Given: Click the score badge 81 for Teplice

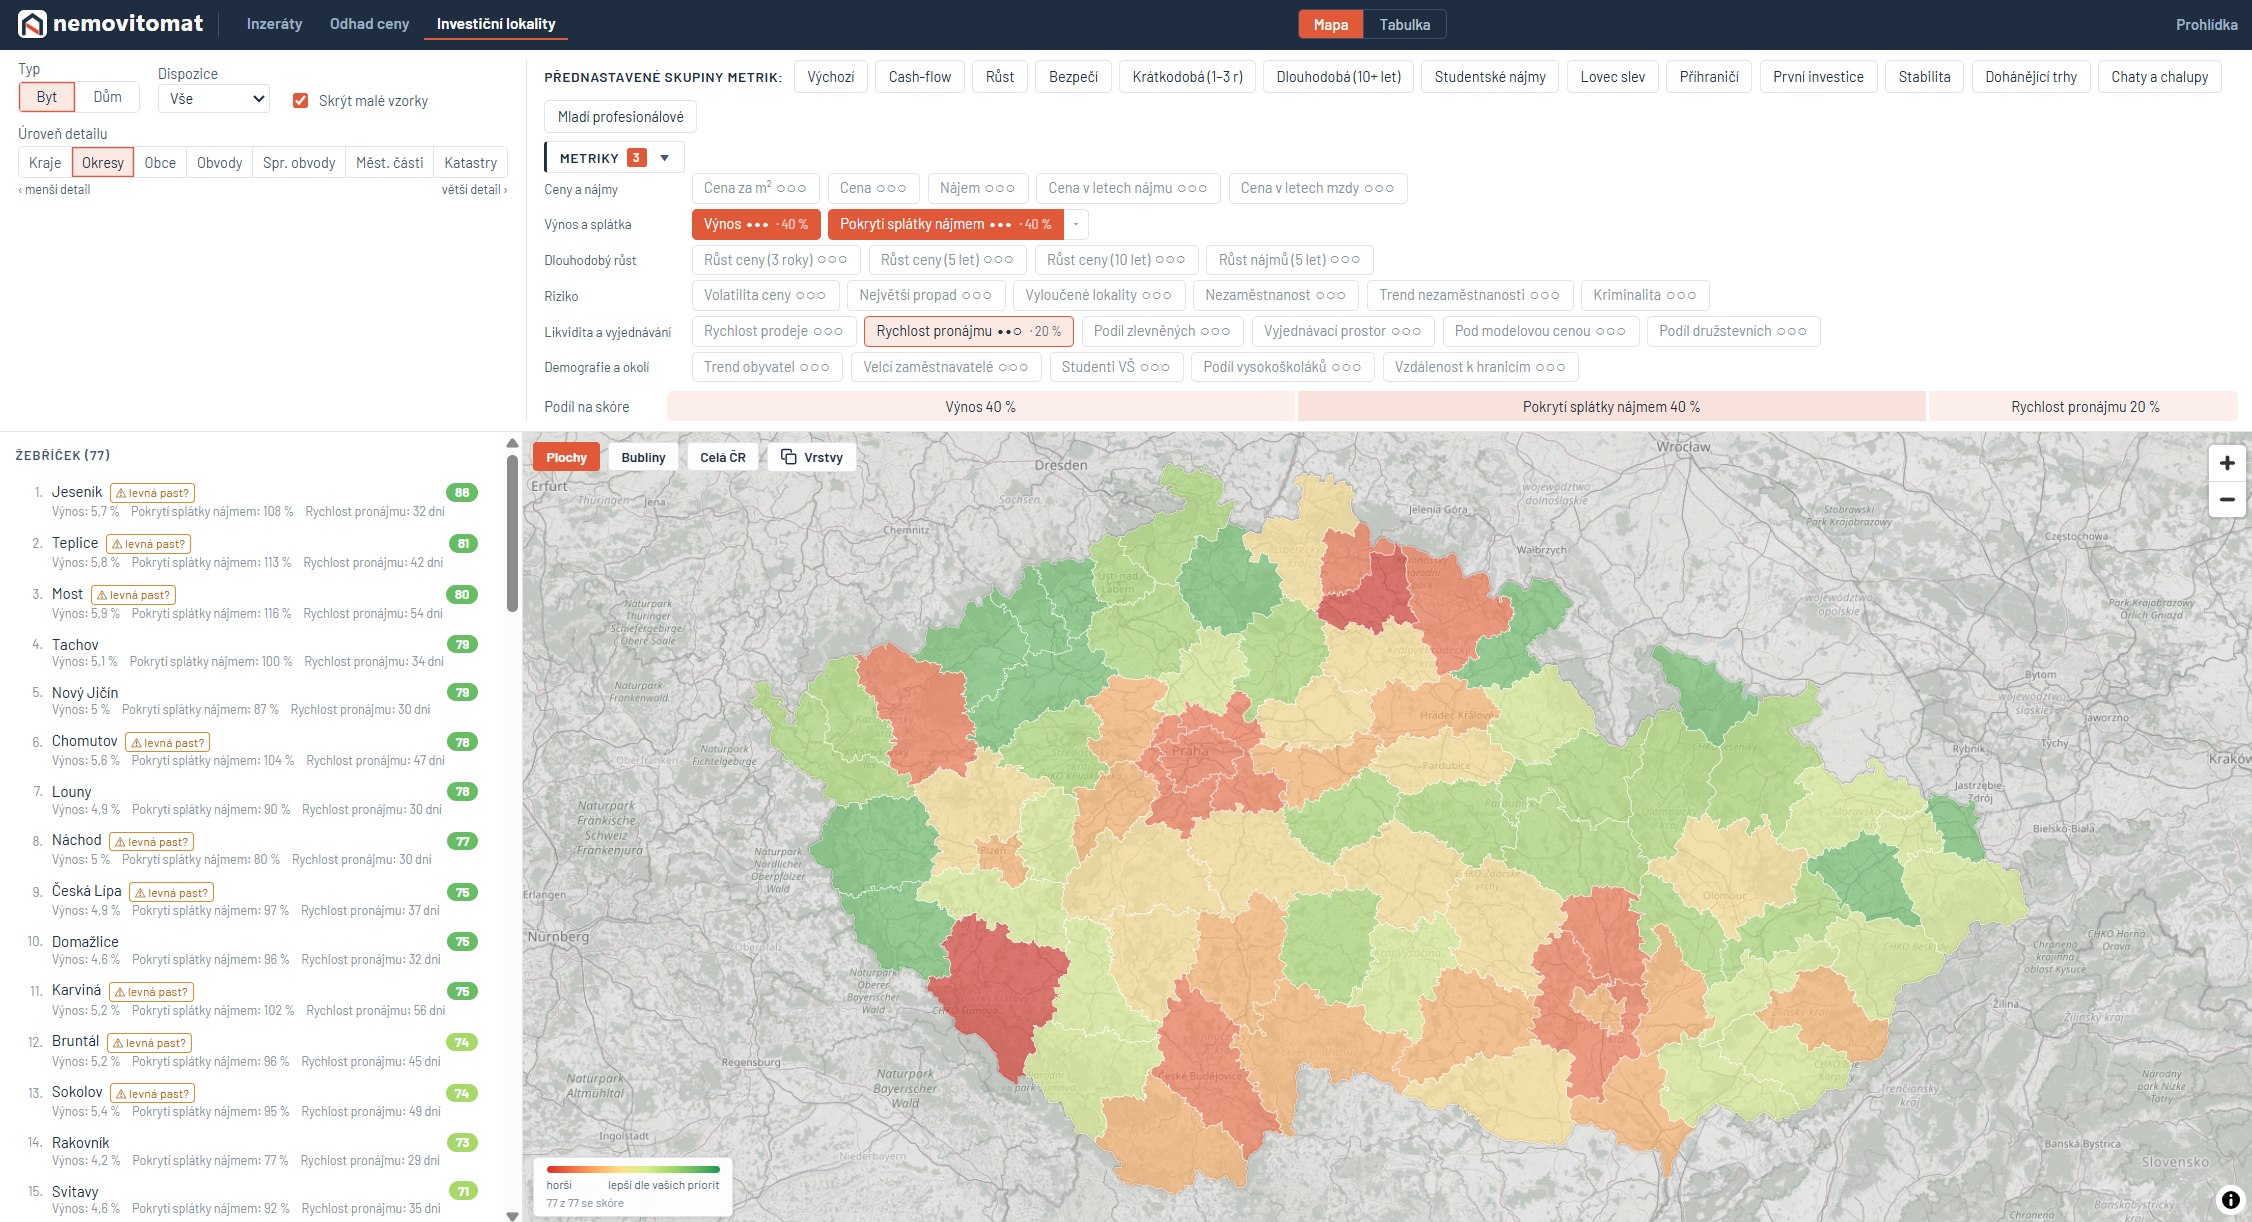Looking at the screenshot, I should [x=462, y=544].
